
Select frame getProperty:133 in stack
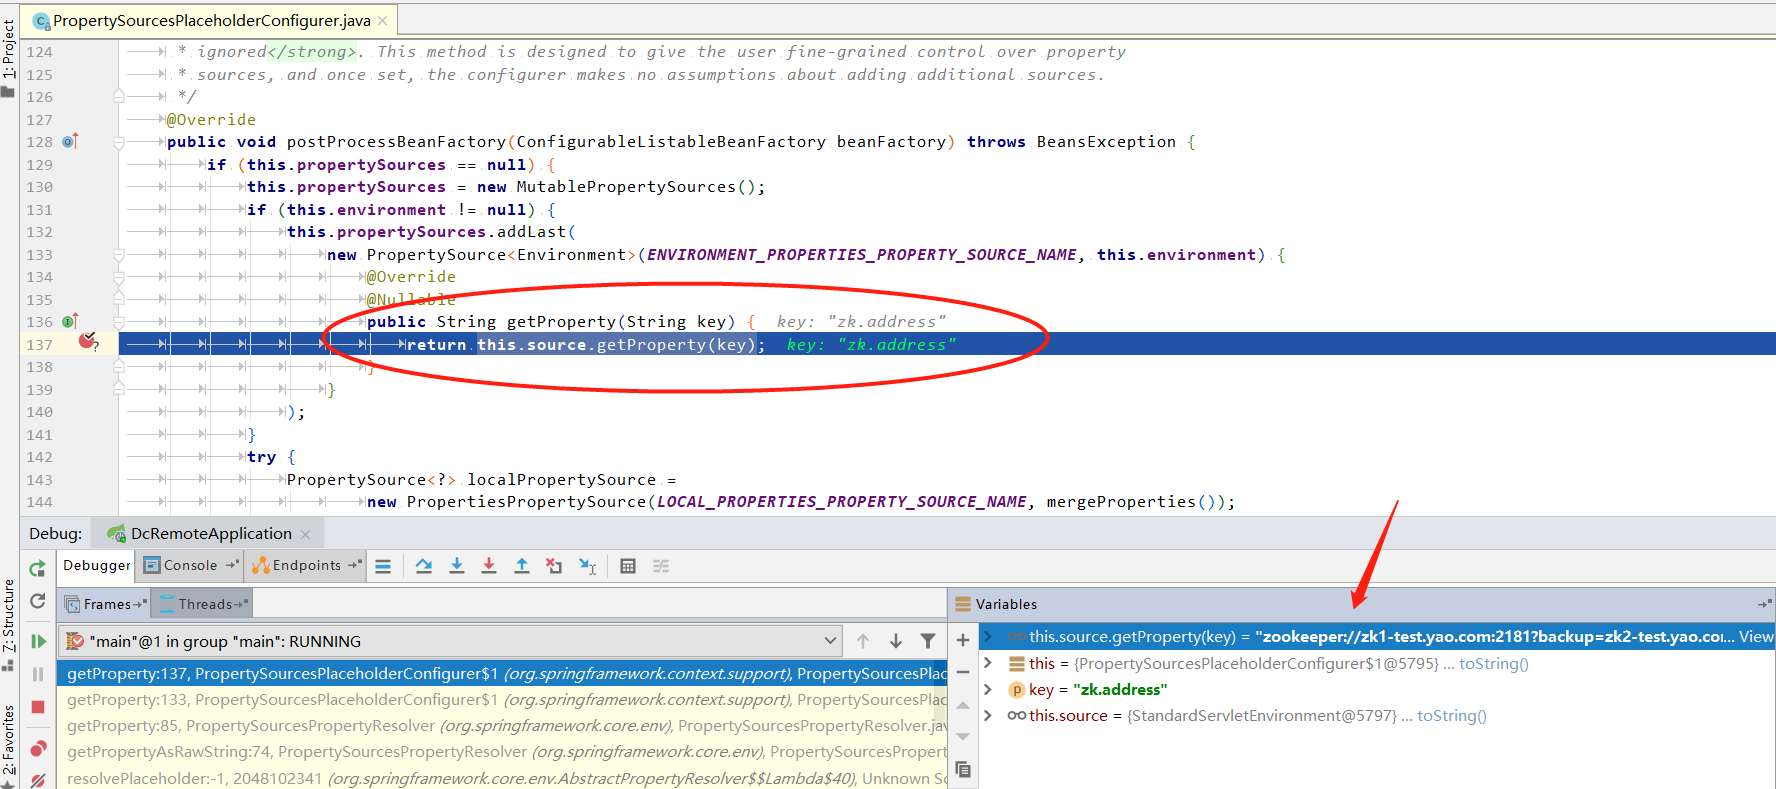[x=502, y=700]
